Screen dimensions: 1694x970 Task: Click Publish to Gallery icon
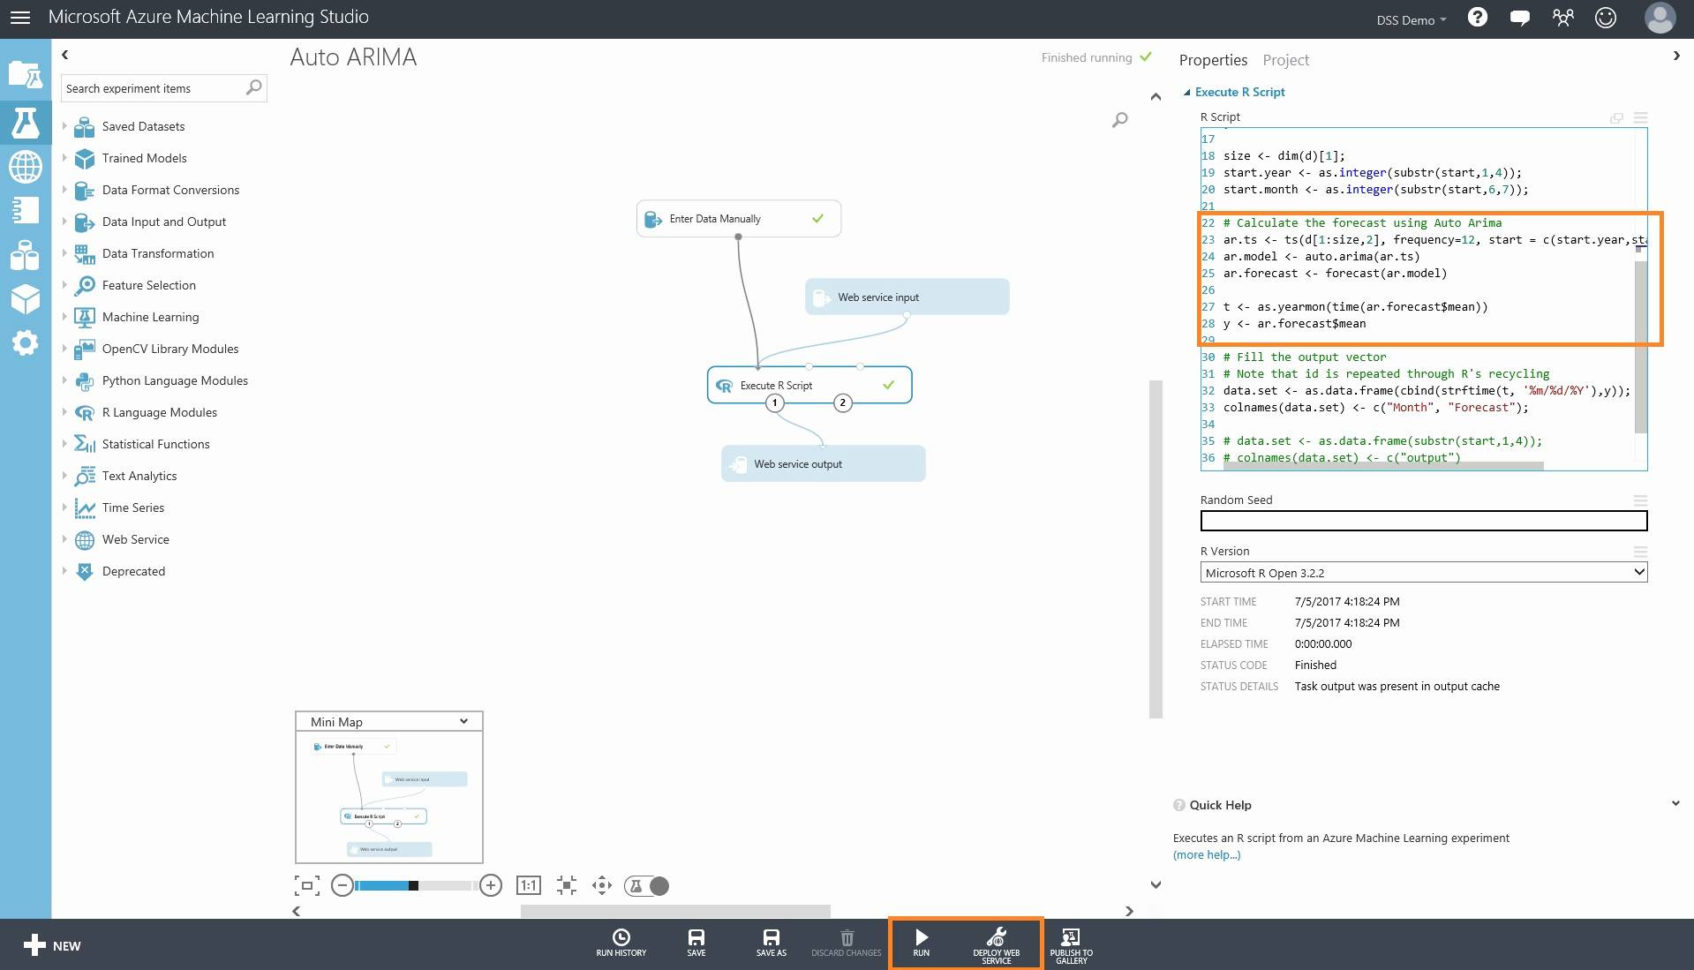tap(1070, 939)
